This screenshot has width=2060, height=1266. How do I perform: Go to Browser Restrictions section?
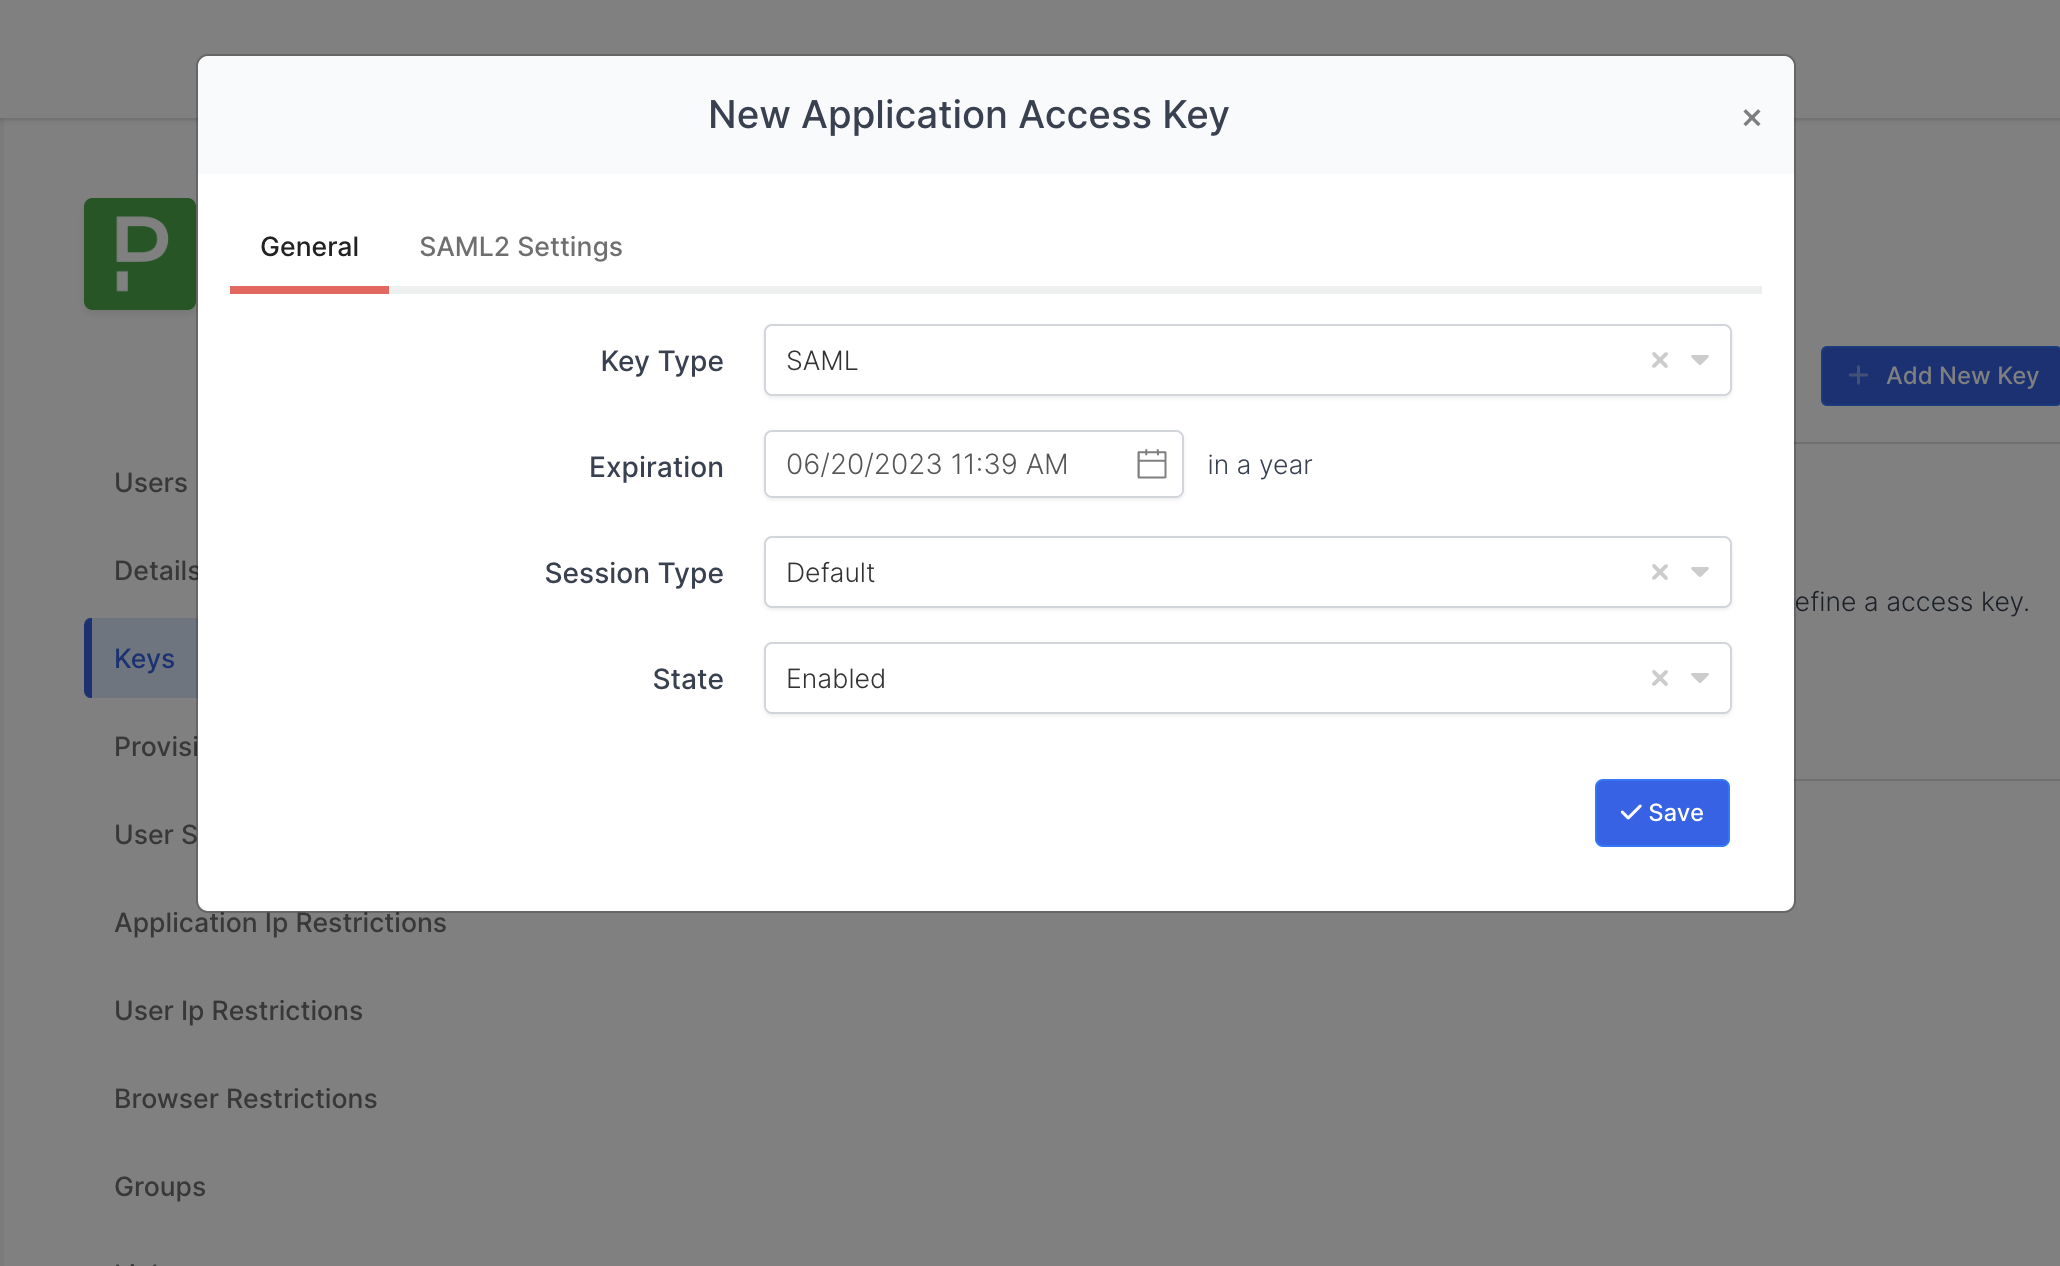point(245,1099)
